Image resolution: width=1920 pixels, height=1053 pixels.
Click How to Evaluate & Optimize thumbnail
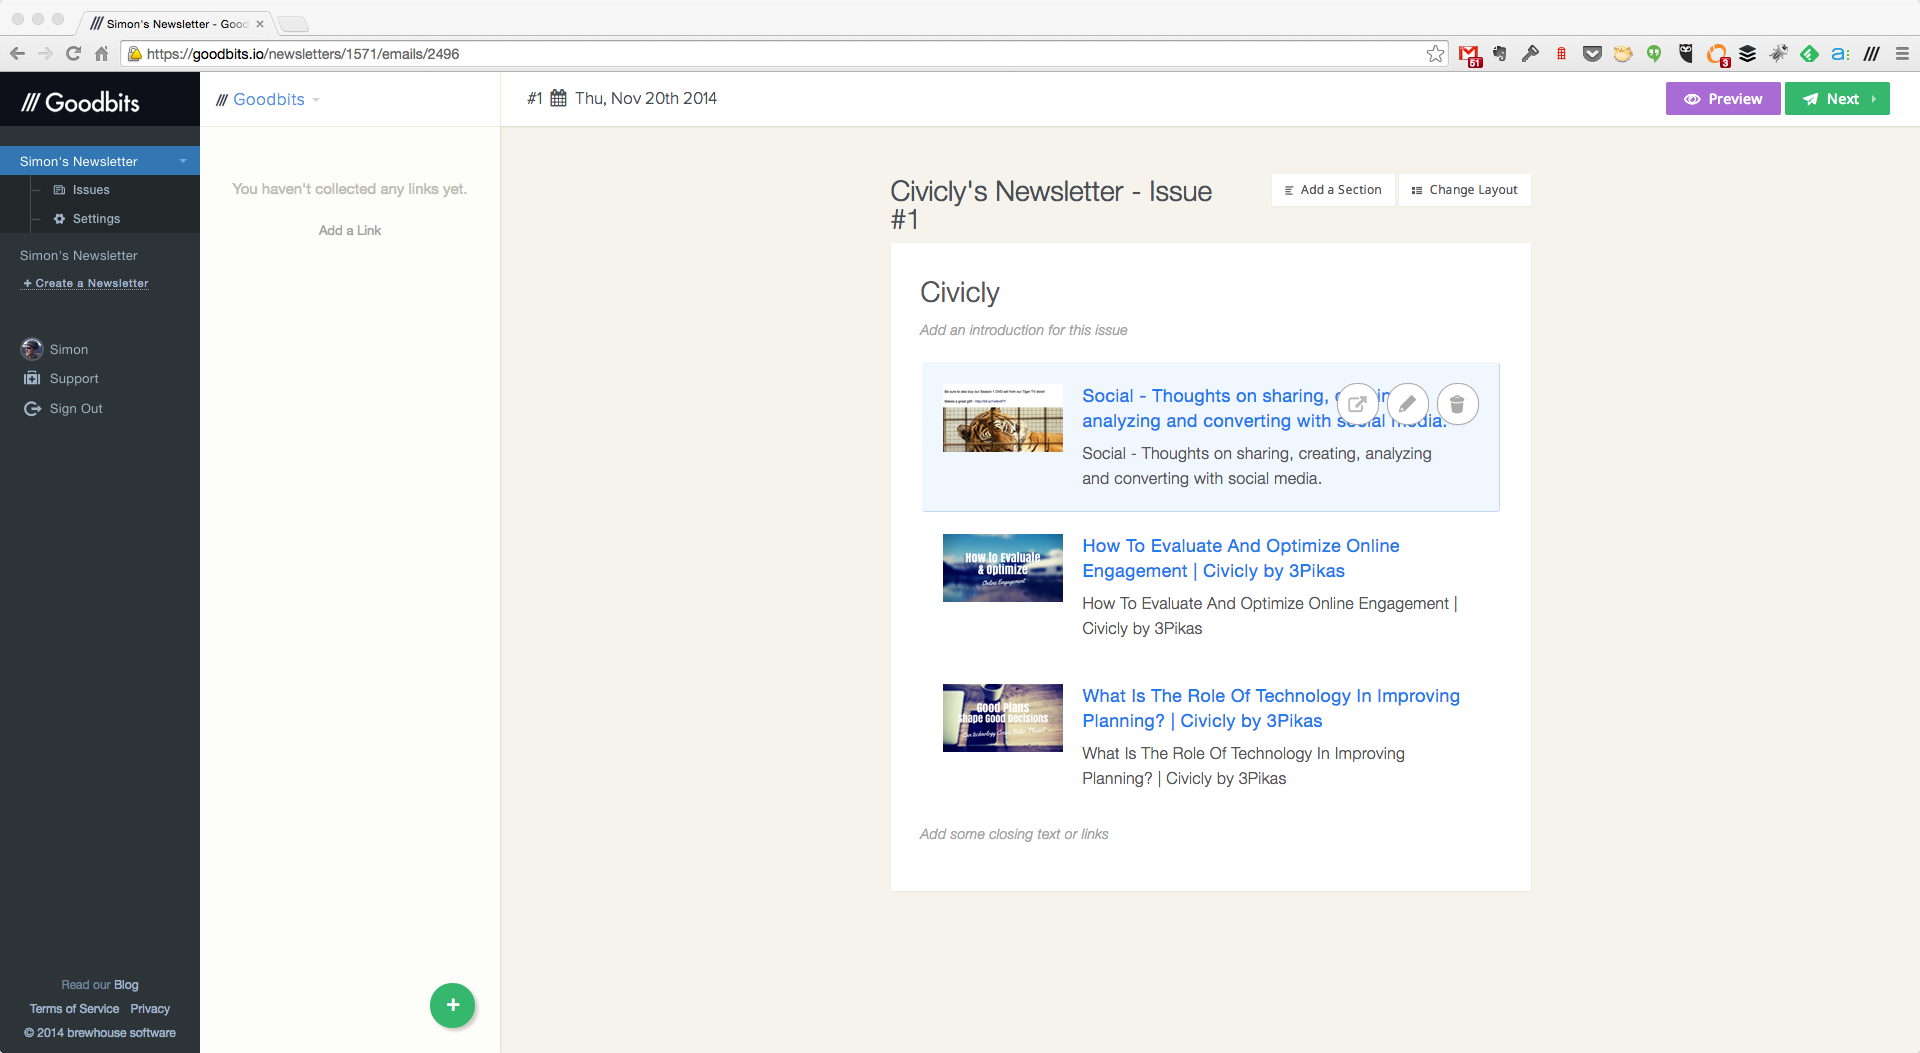tap(1003, 568)
